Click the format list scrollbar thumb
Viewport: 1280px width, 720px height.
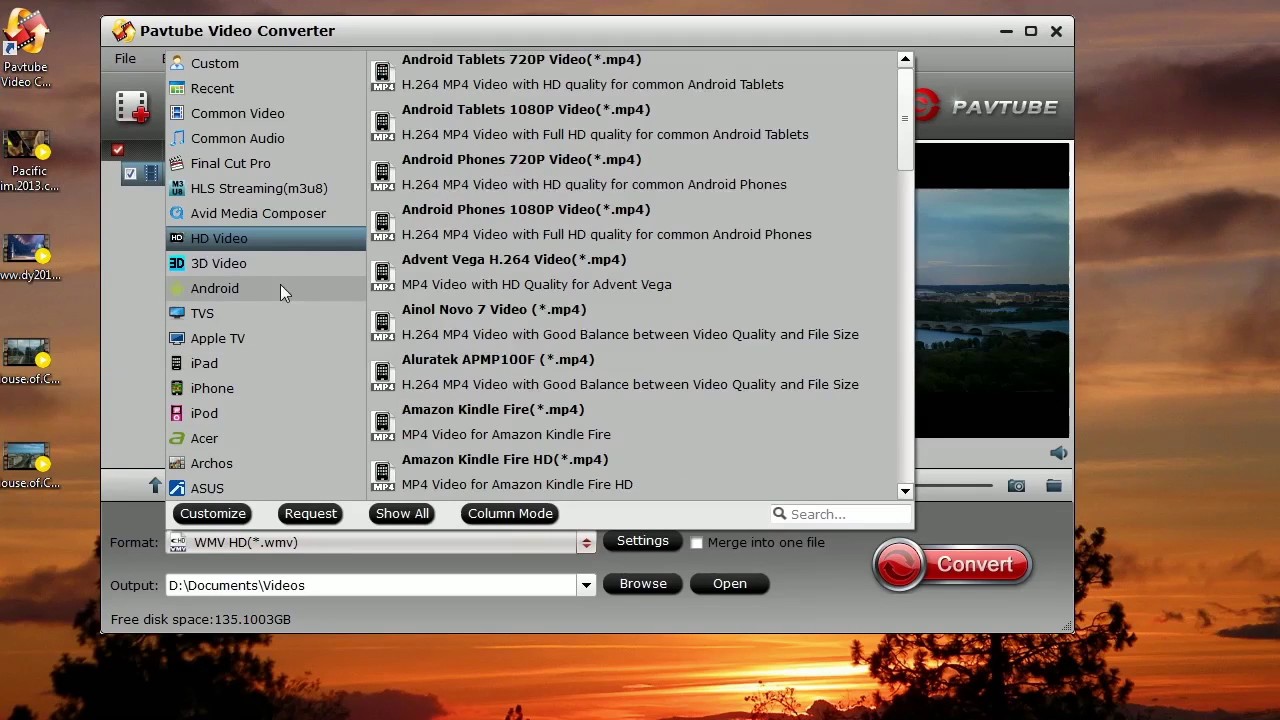click(905, 119)
